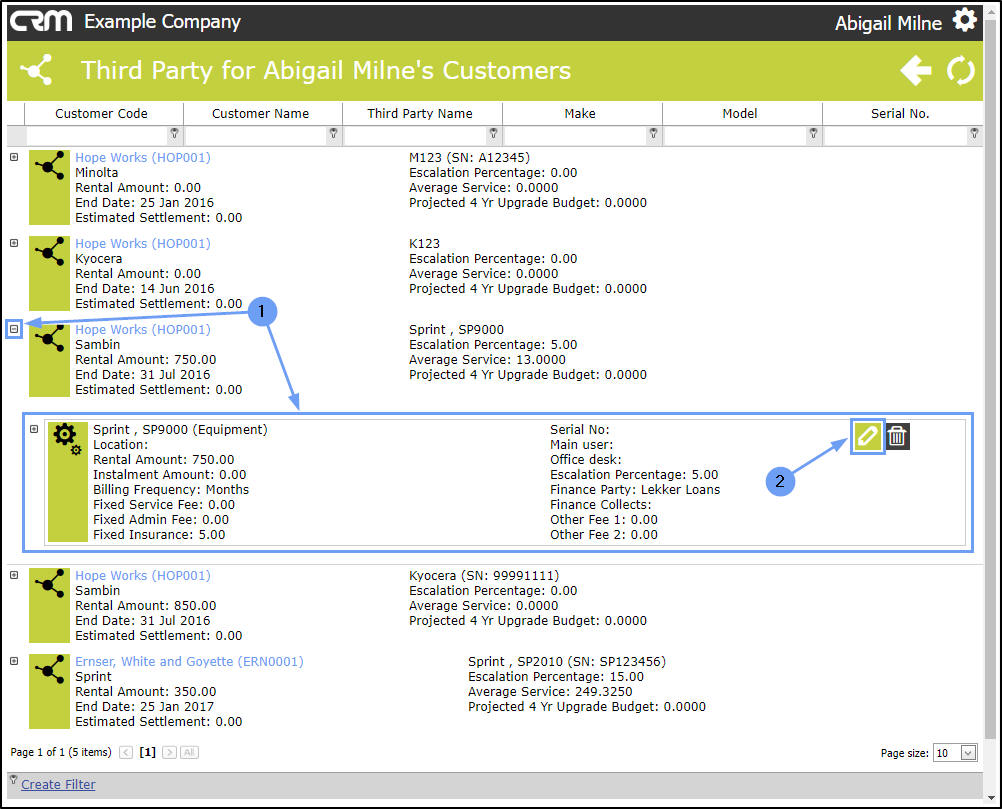
Task: Expand the Kyocera K123 row
Action: coord(14,243)
